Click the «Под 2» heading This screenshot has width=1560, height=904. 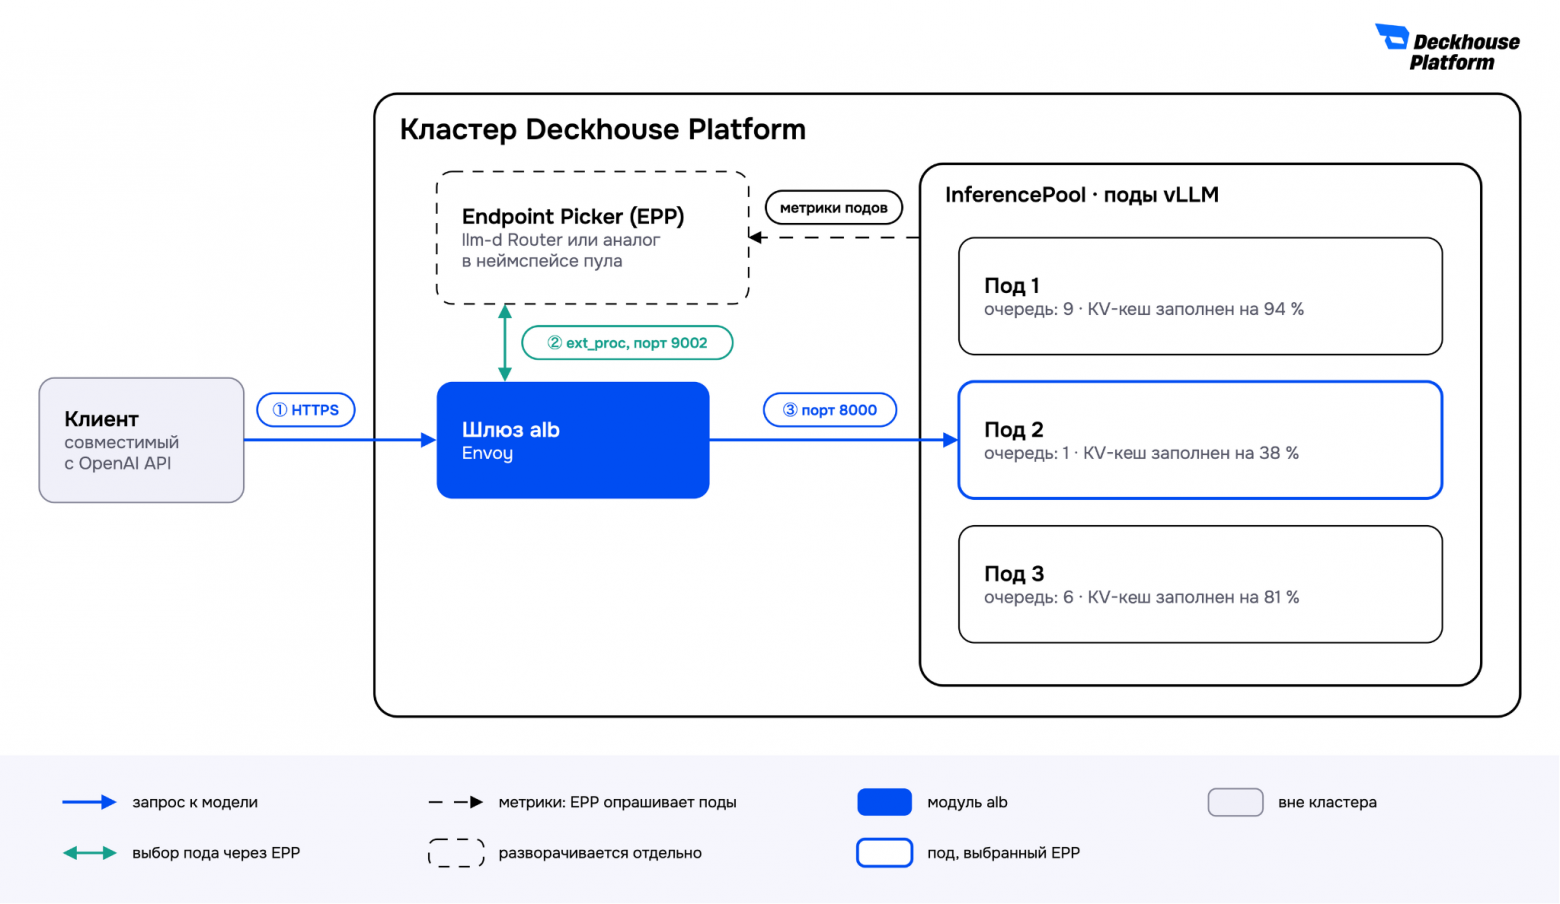coord(1014,430)
